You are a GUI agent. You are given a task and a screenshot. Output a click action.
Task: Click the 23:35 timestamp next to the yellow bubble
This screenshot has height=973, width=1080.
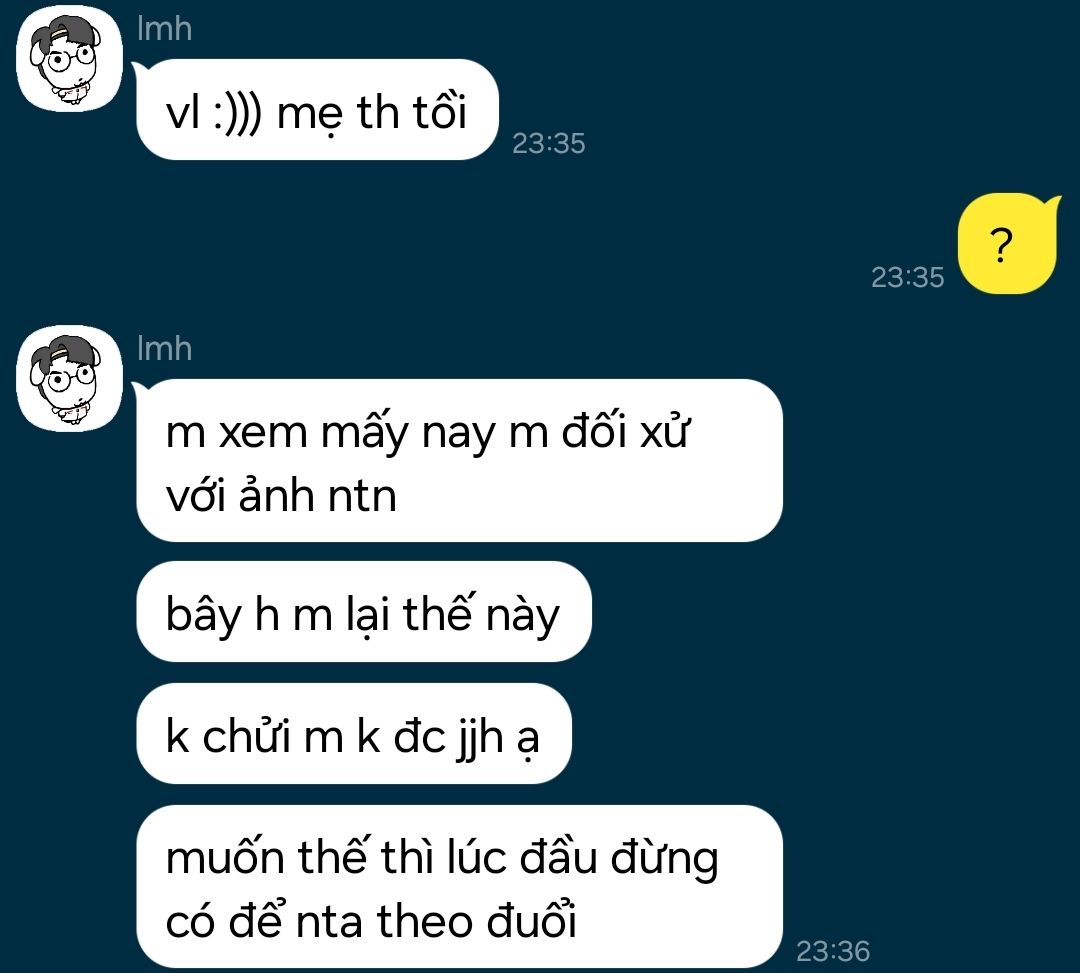(907, 278)
